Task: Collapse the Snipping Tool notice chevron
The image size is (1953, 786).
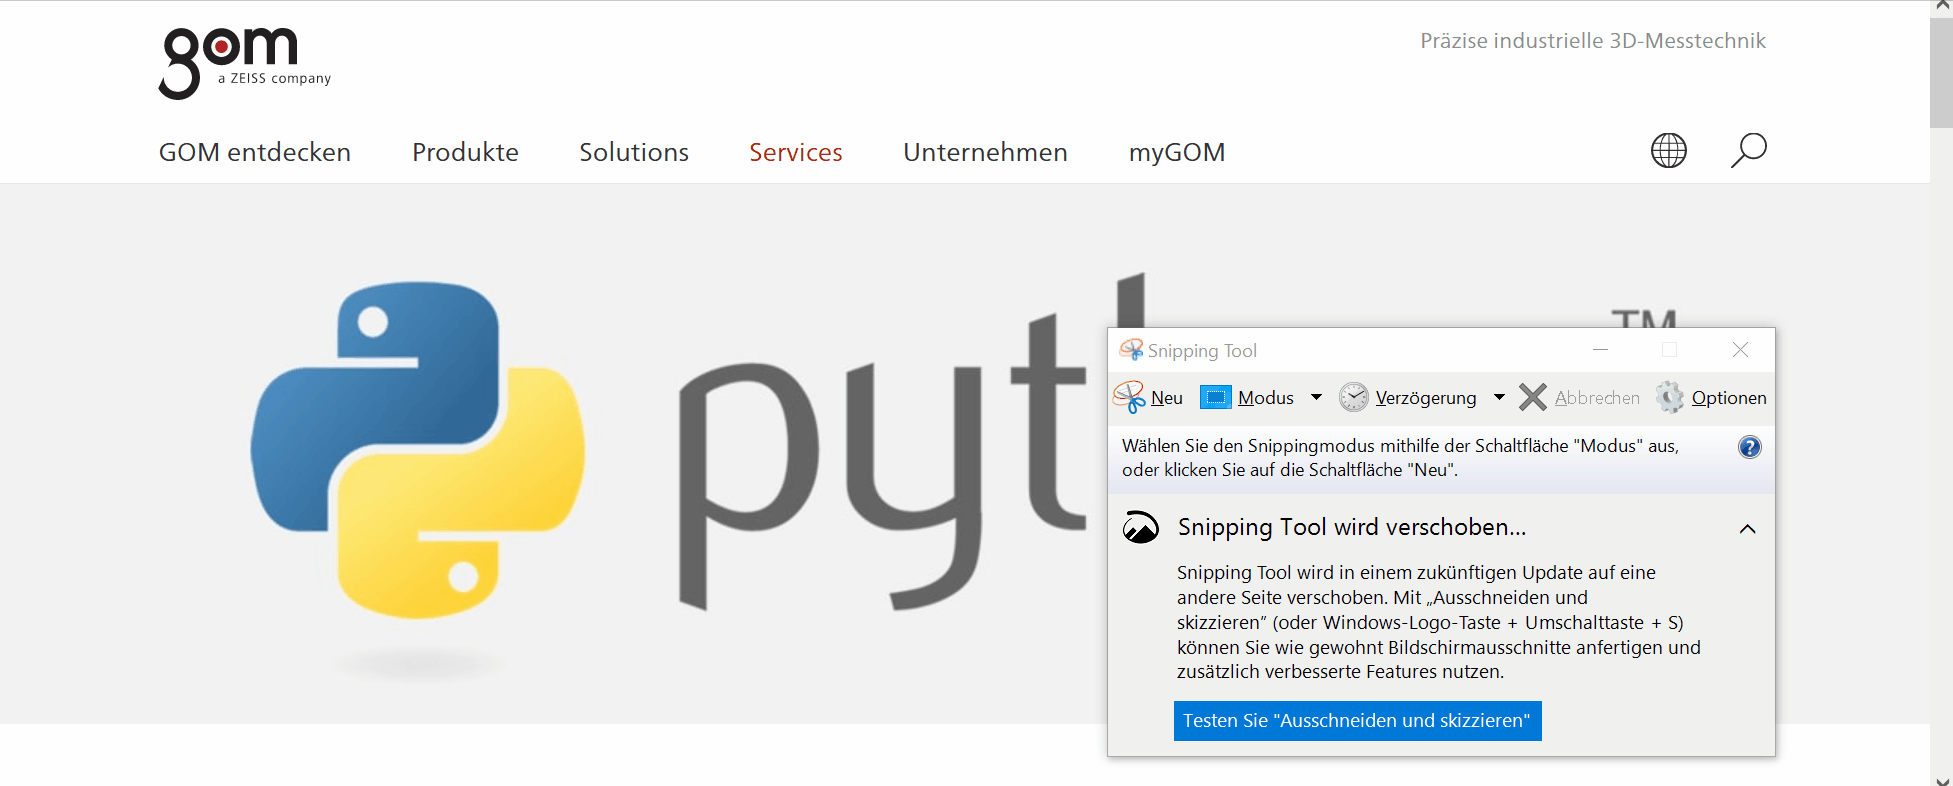Action: [x=1747, y=529]
